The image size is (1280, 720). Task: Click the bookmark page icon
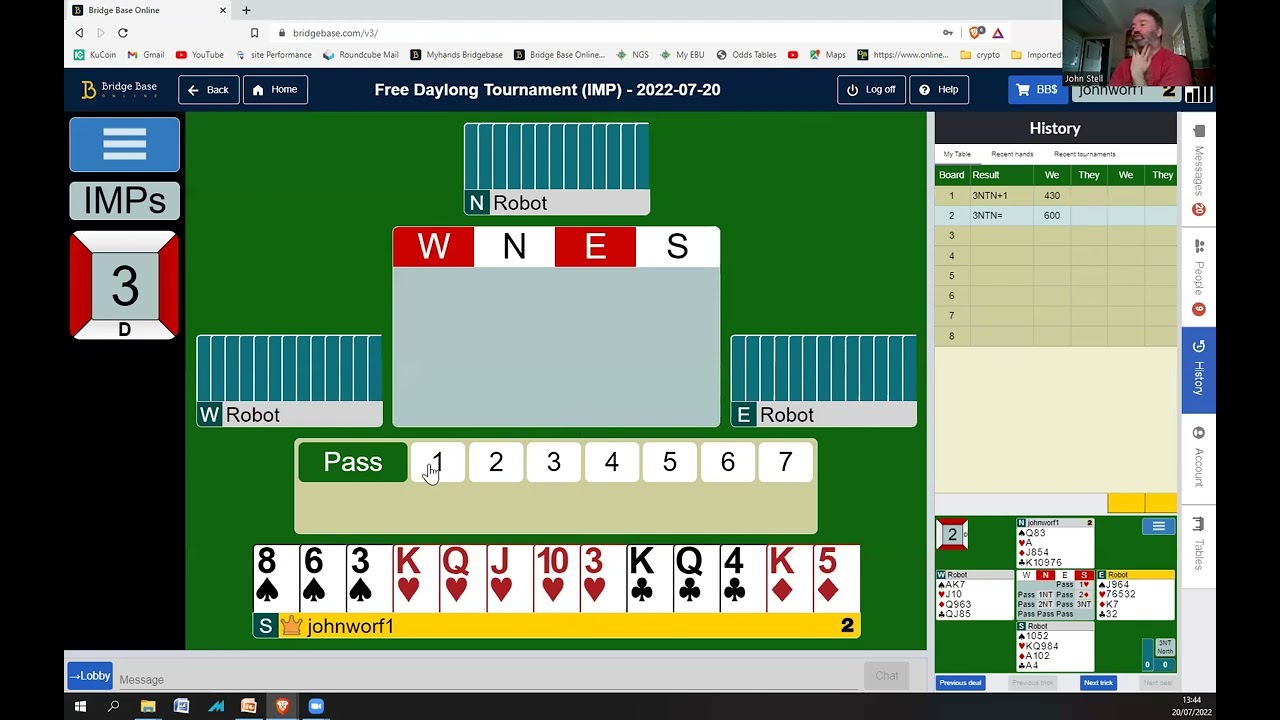point(254,33)
